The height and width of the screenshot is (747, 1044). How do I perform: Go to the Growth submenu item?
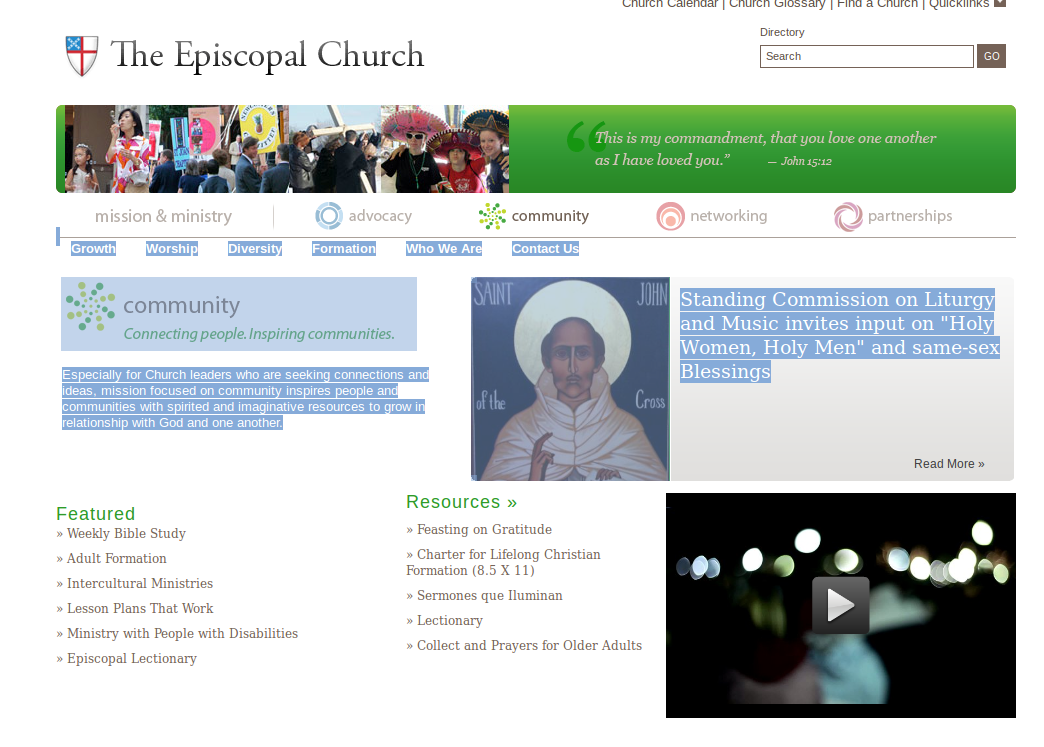(x=93, y=248)
